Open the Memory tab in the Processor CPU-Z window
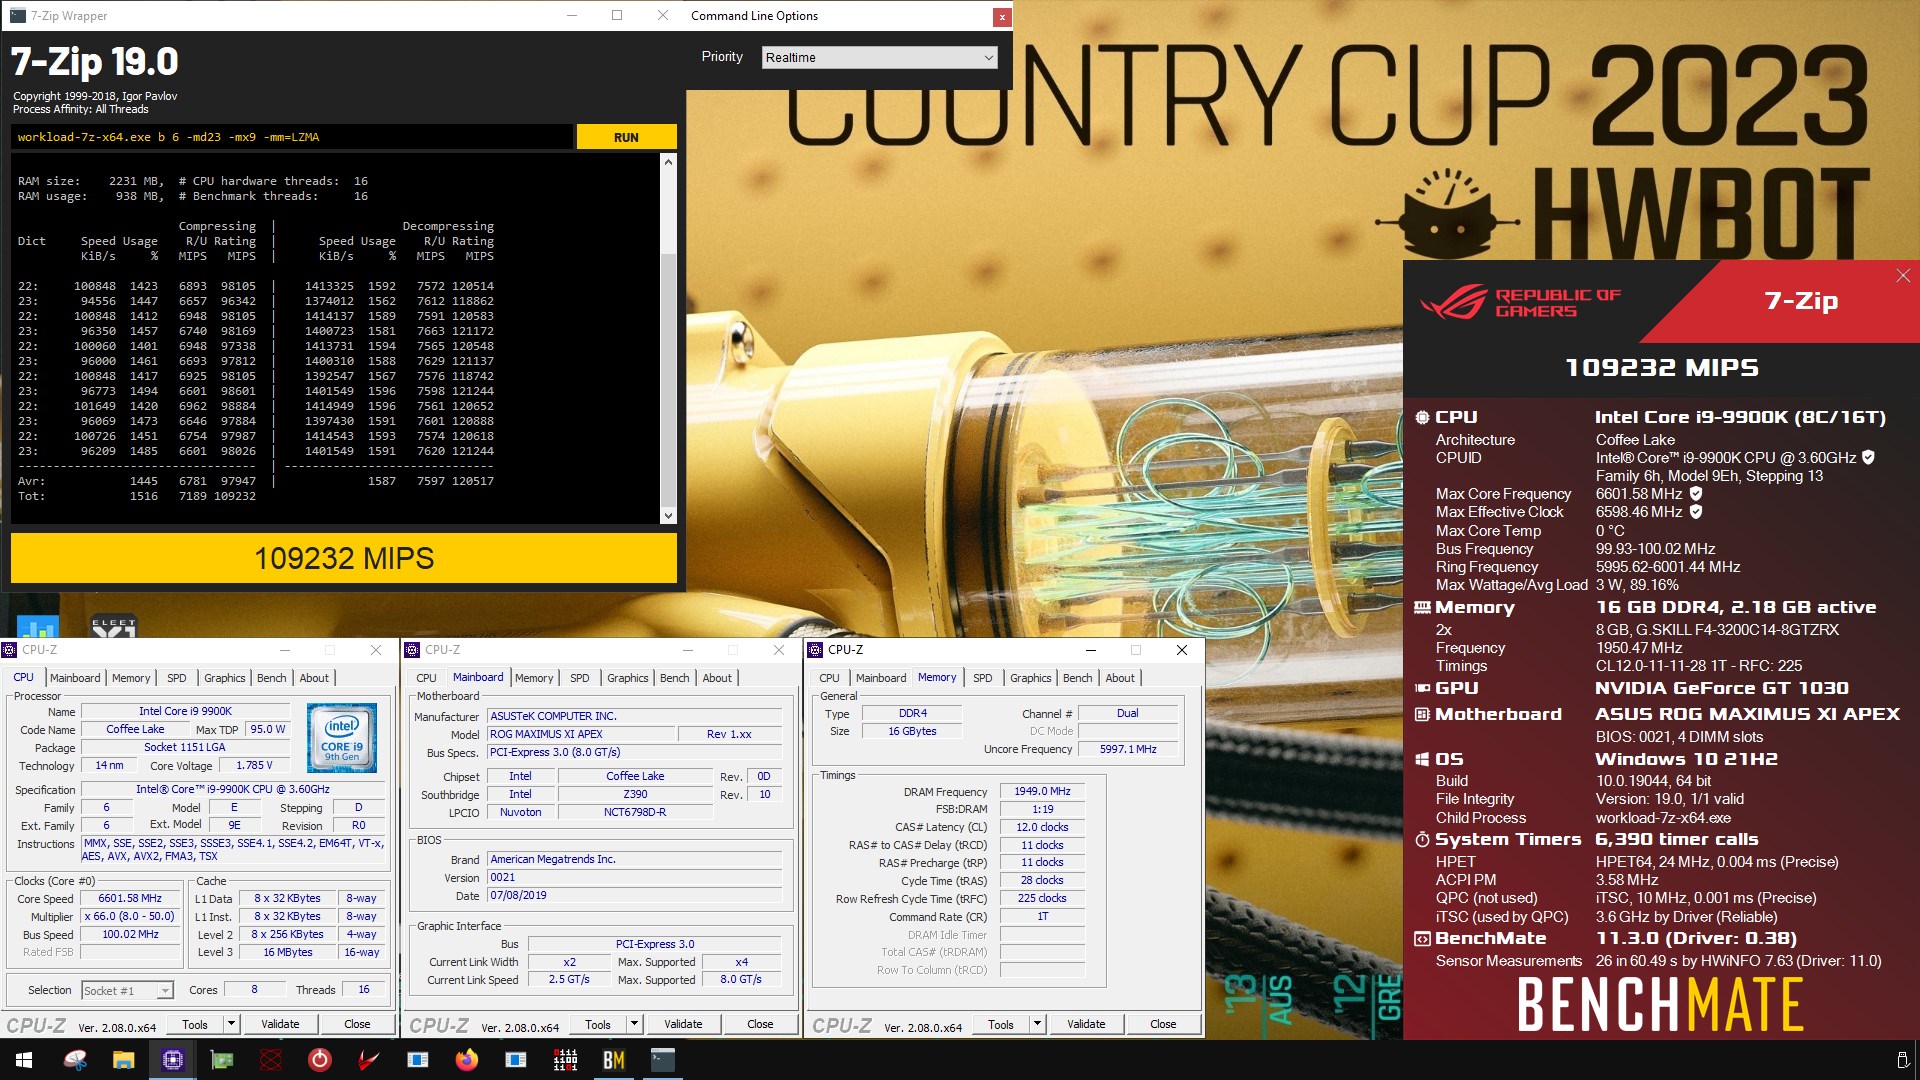Screen dimensions: 1920x1080 (131, 678)
